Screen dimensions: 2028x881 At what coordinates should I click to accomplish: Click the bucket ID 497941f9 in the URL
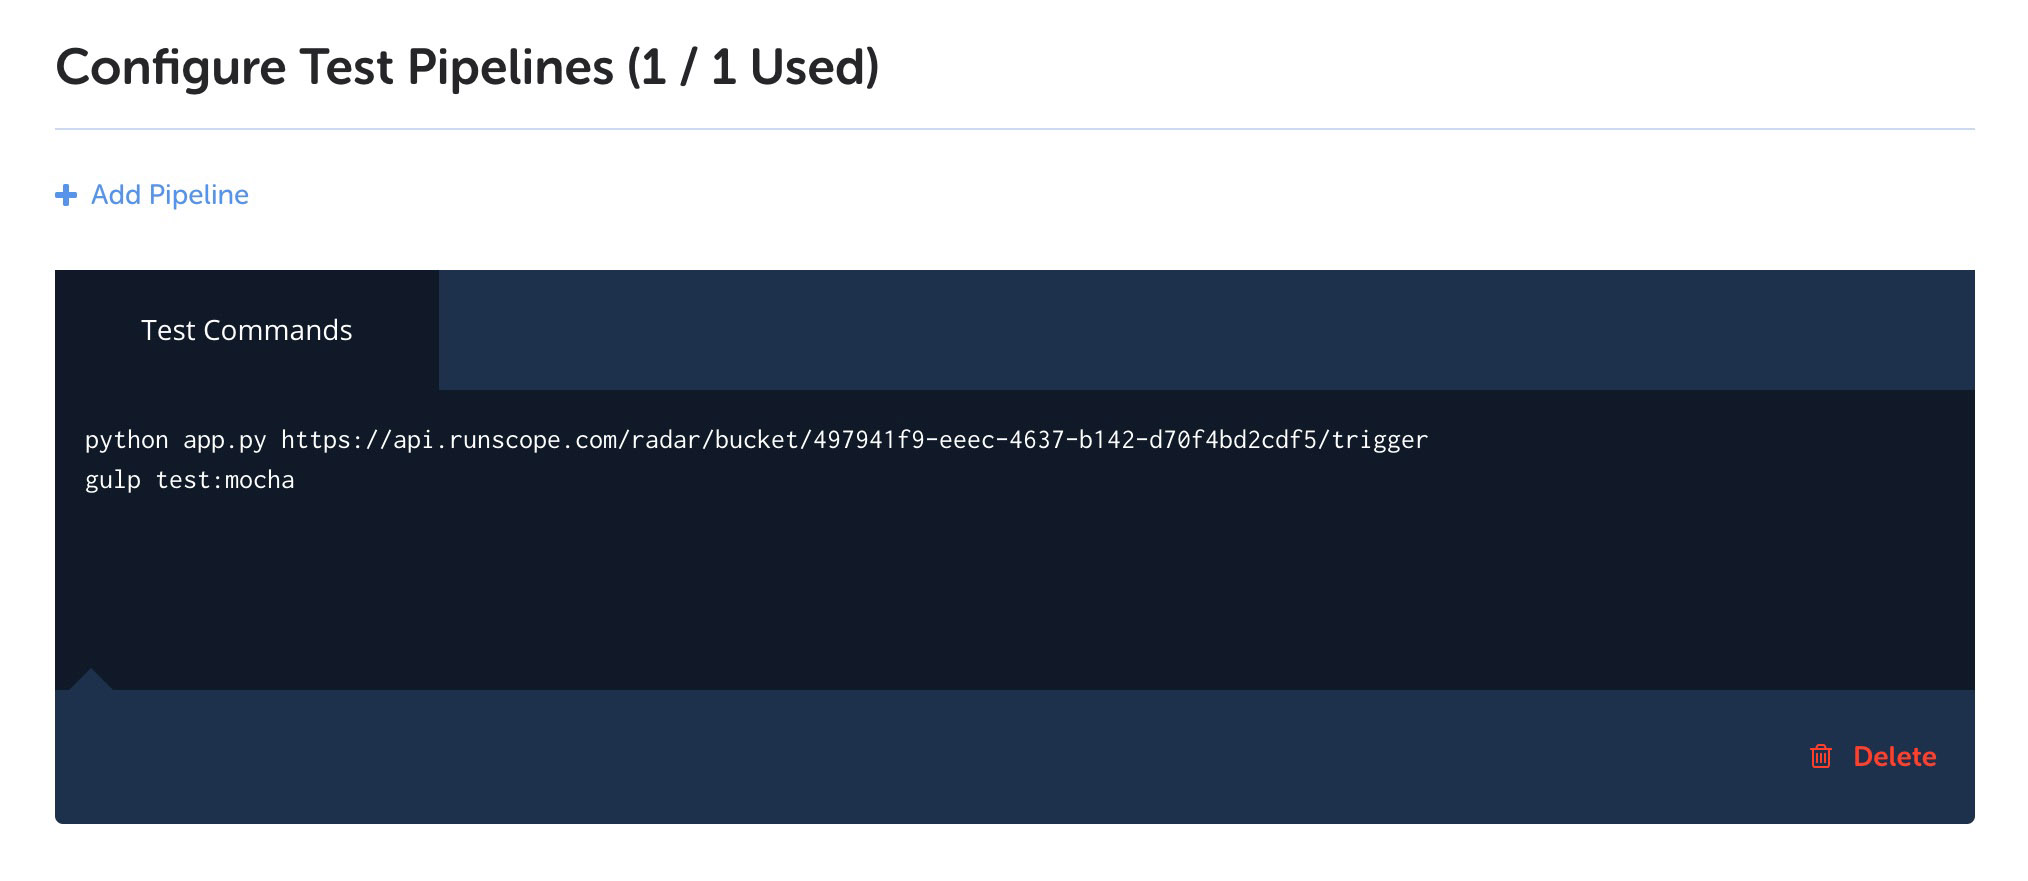868,440
